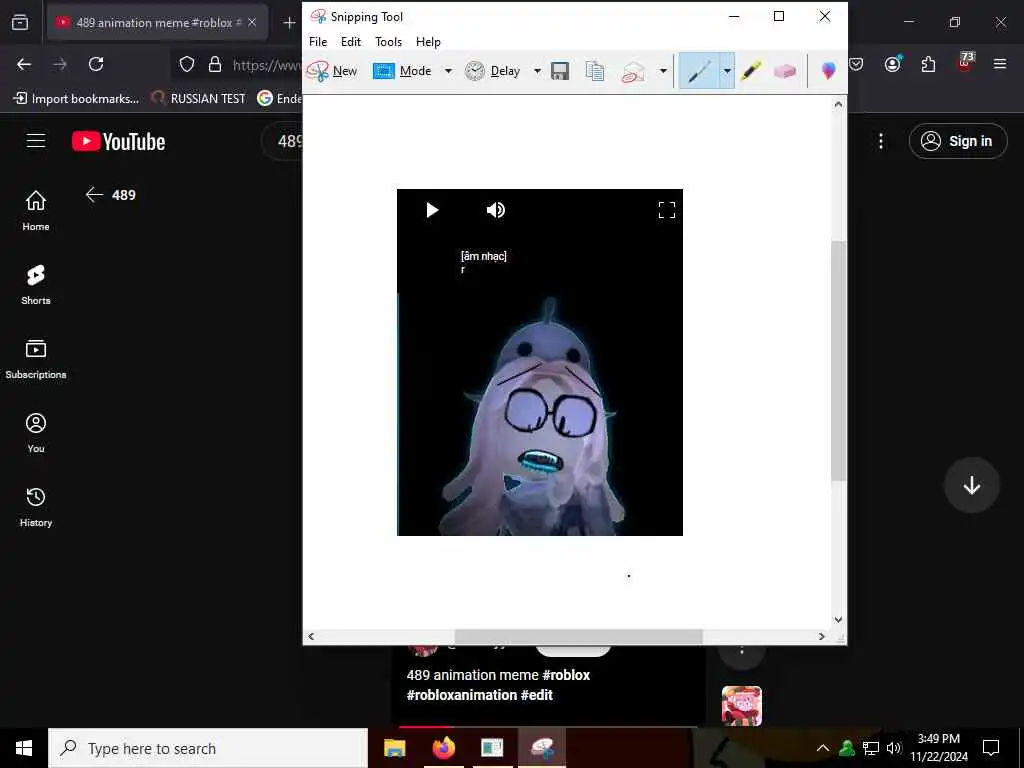
Task: Click New snip in Snipping Tool
Action: (x=332, y=71)
